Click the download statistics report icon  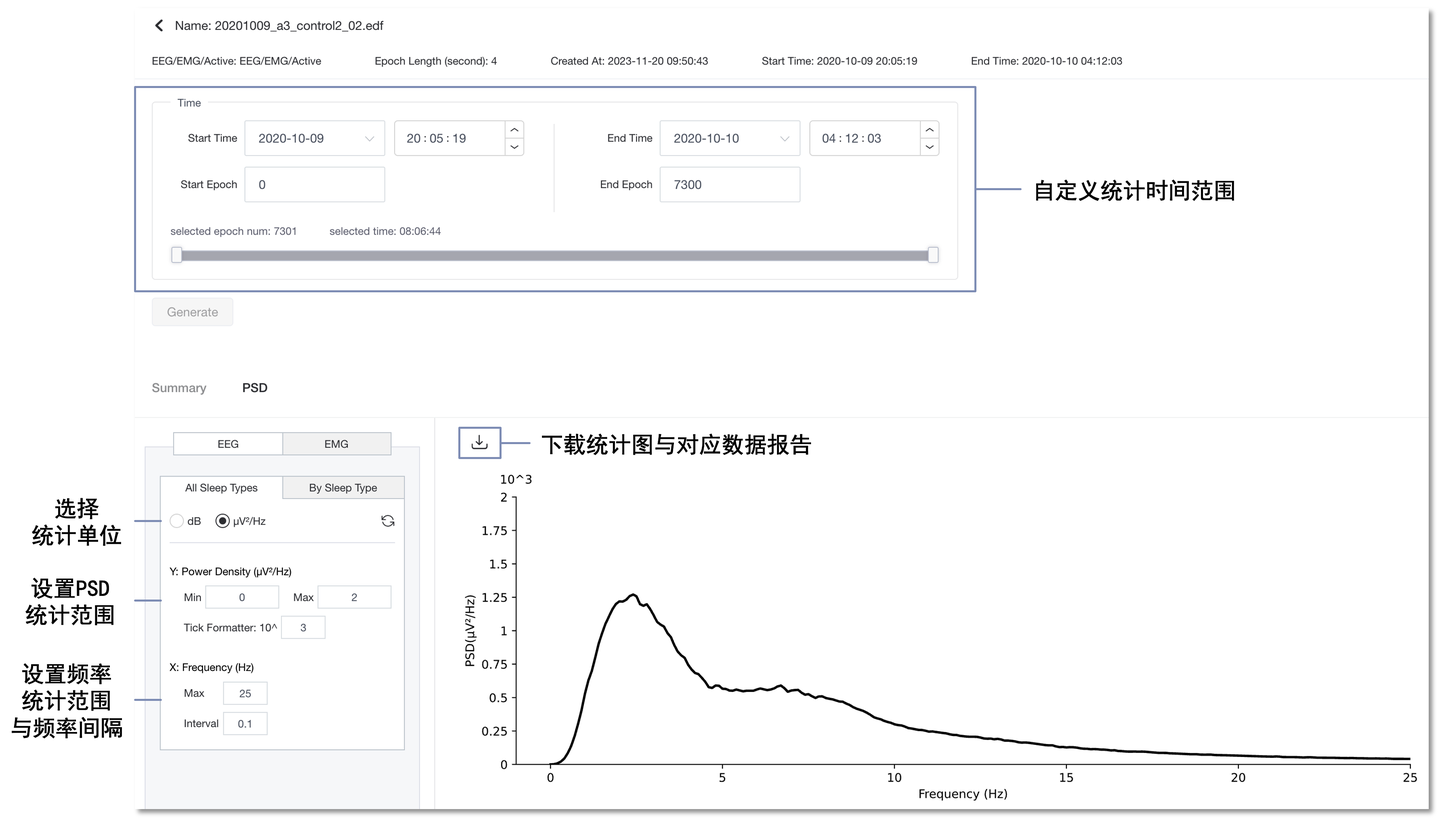coord(479,443)
